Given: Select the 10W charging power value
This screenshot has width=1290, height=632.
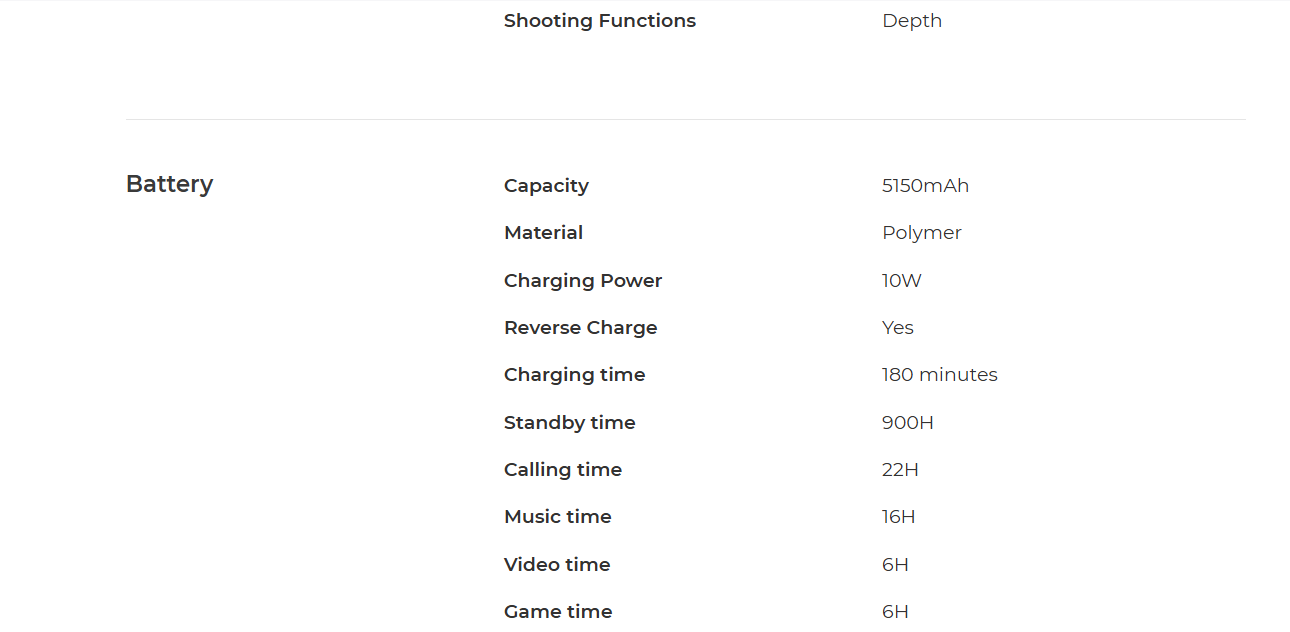Looking at the screenshot, I should 902,281.
